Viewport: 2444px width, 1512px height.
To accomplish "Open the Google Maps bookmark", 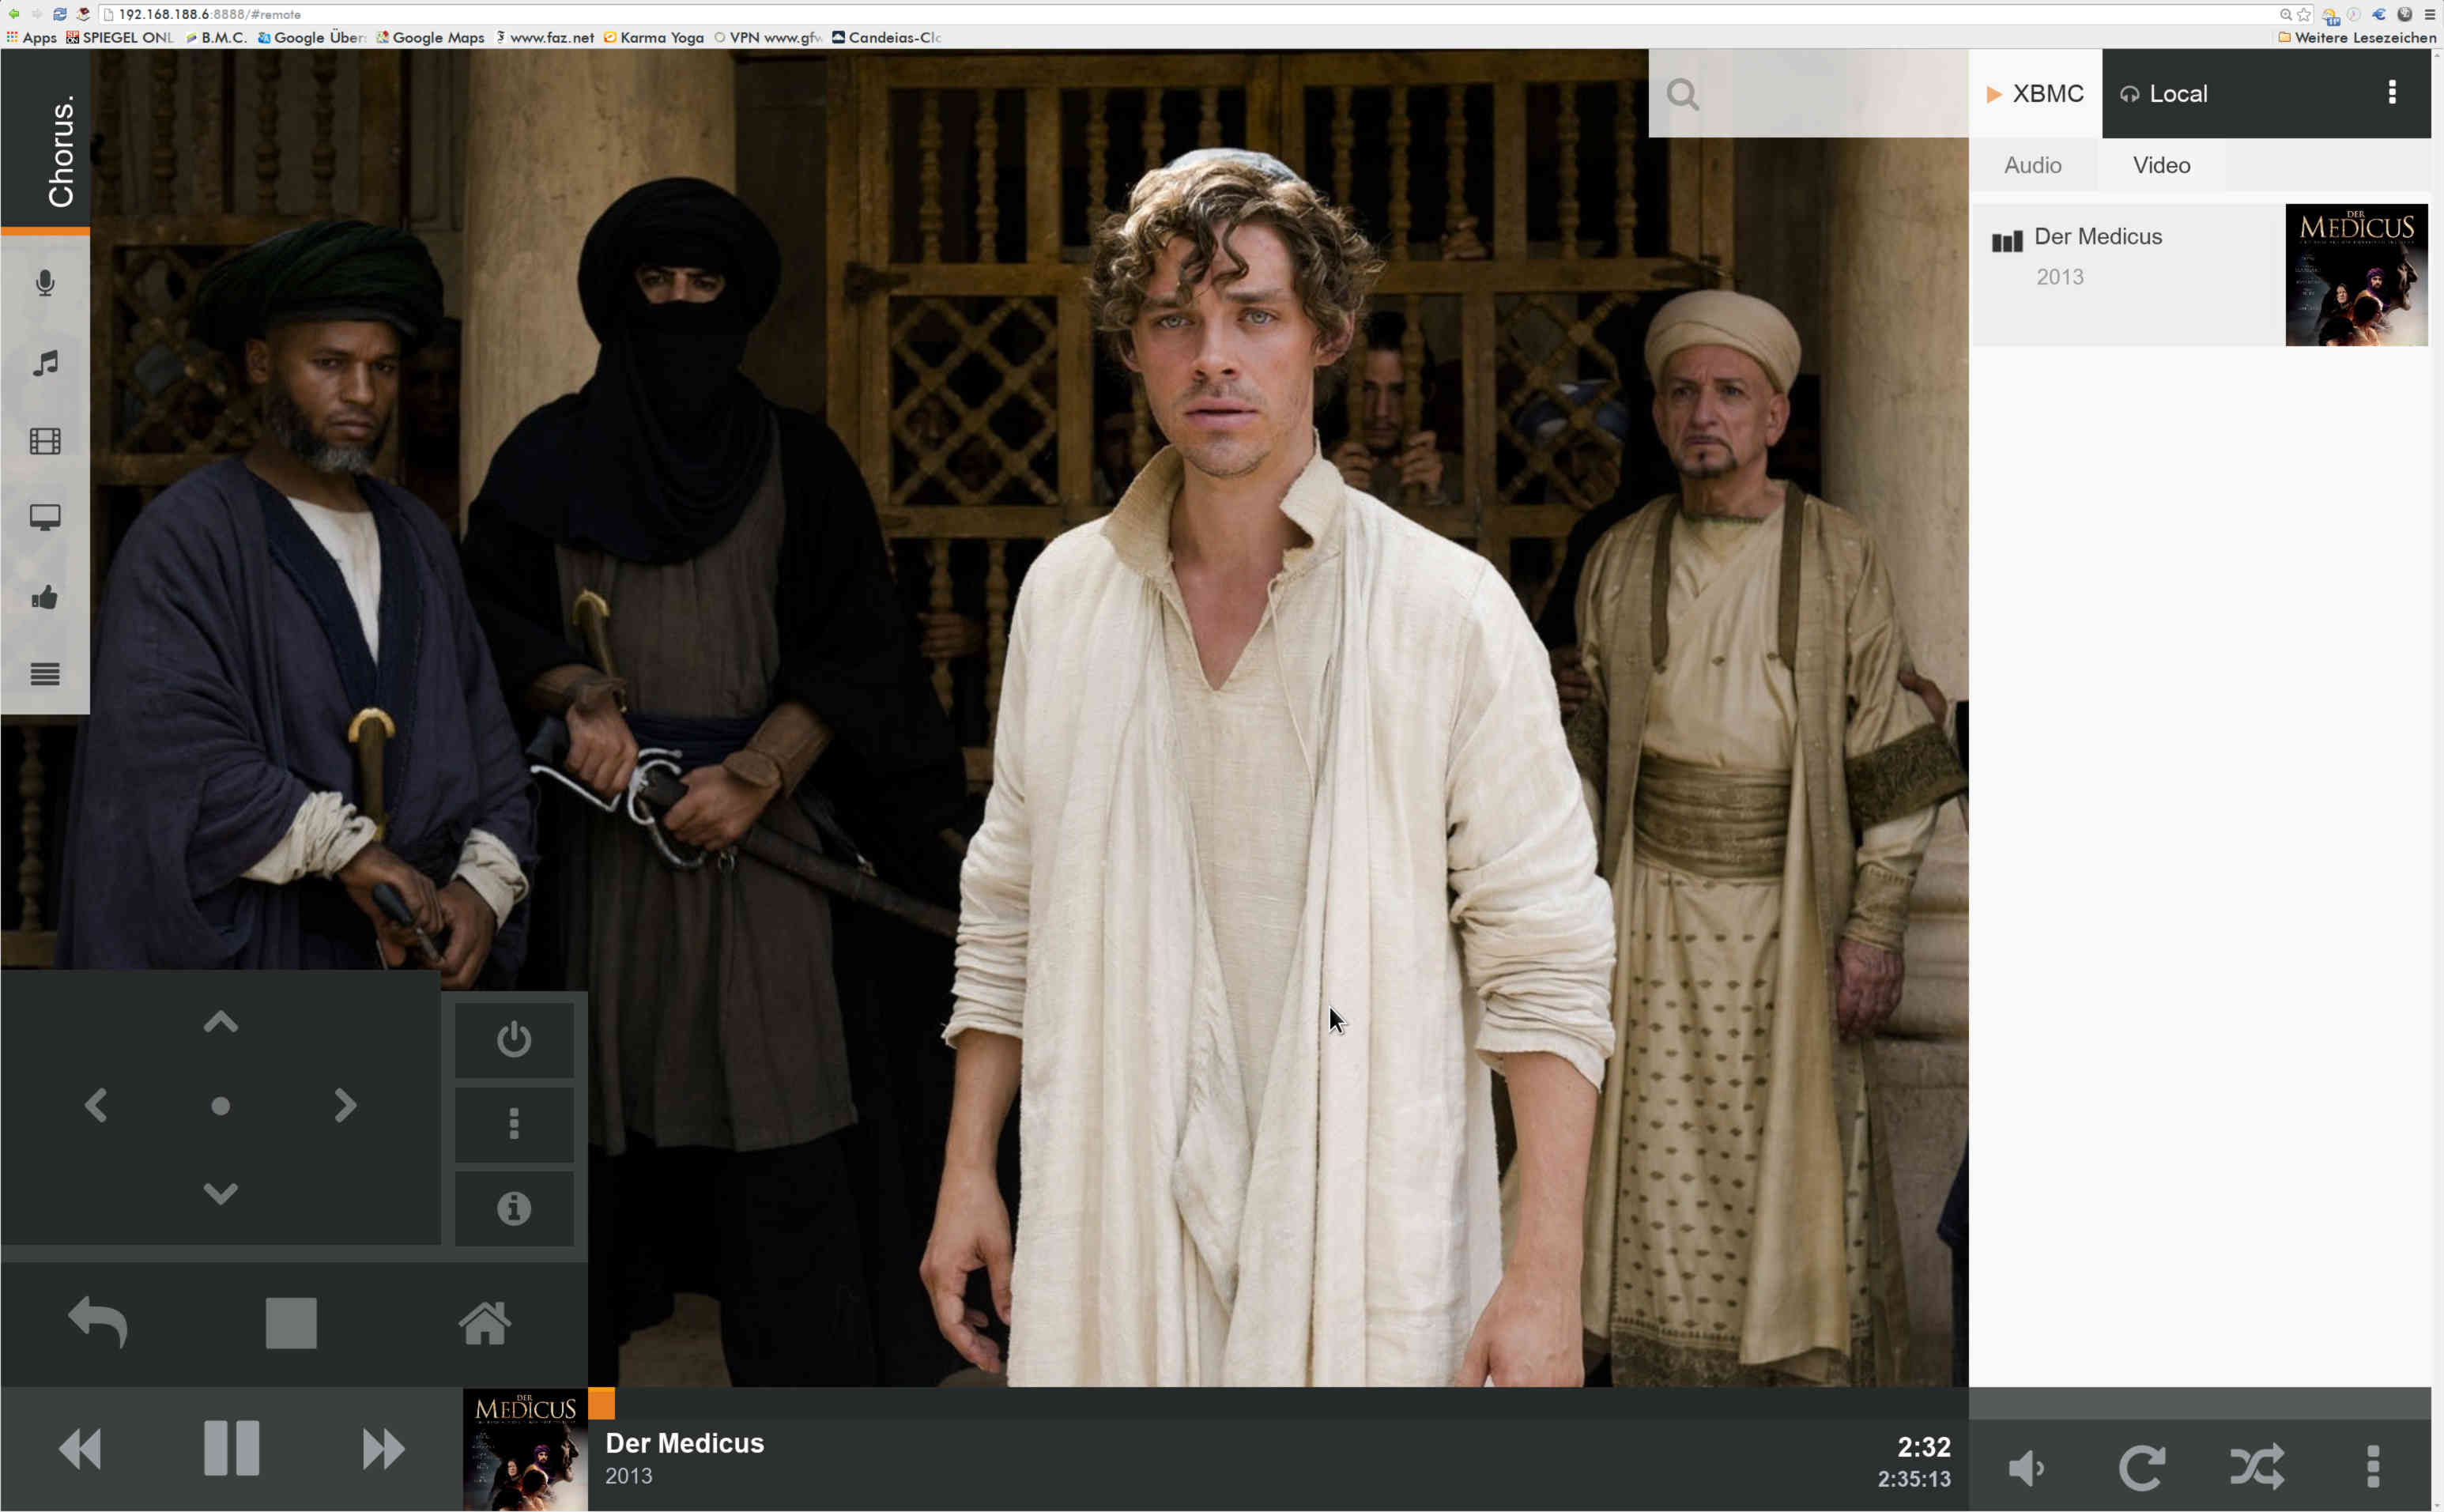I will (430, 38).
